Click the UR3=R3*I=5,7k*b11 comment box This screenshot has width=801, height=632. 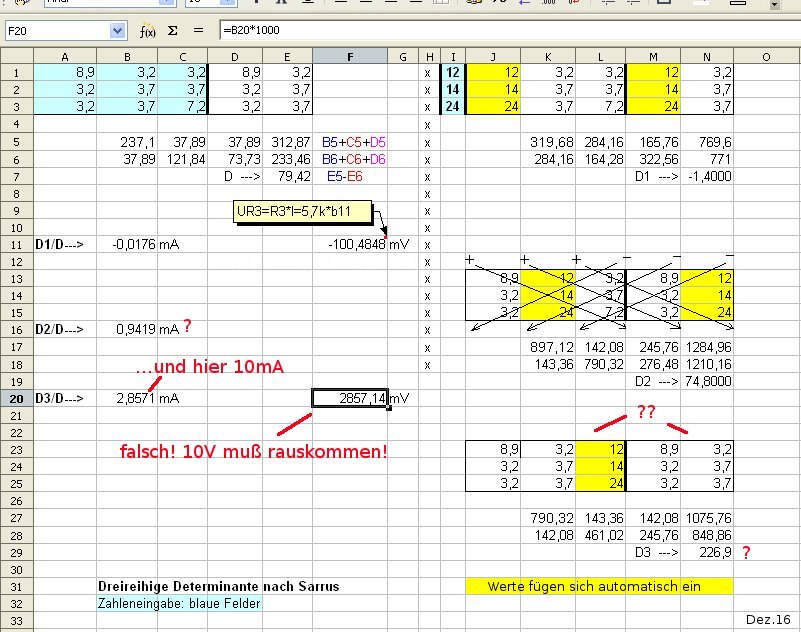point(302,211)
